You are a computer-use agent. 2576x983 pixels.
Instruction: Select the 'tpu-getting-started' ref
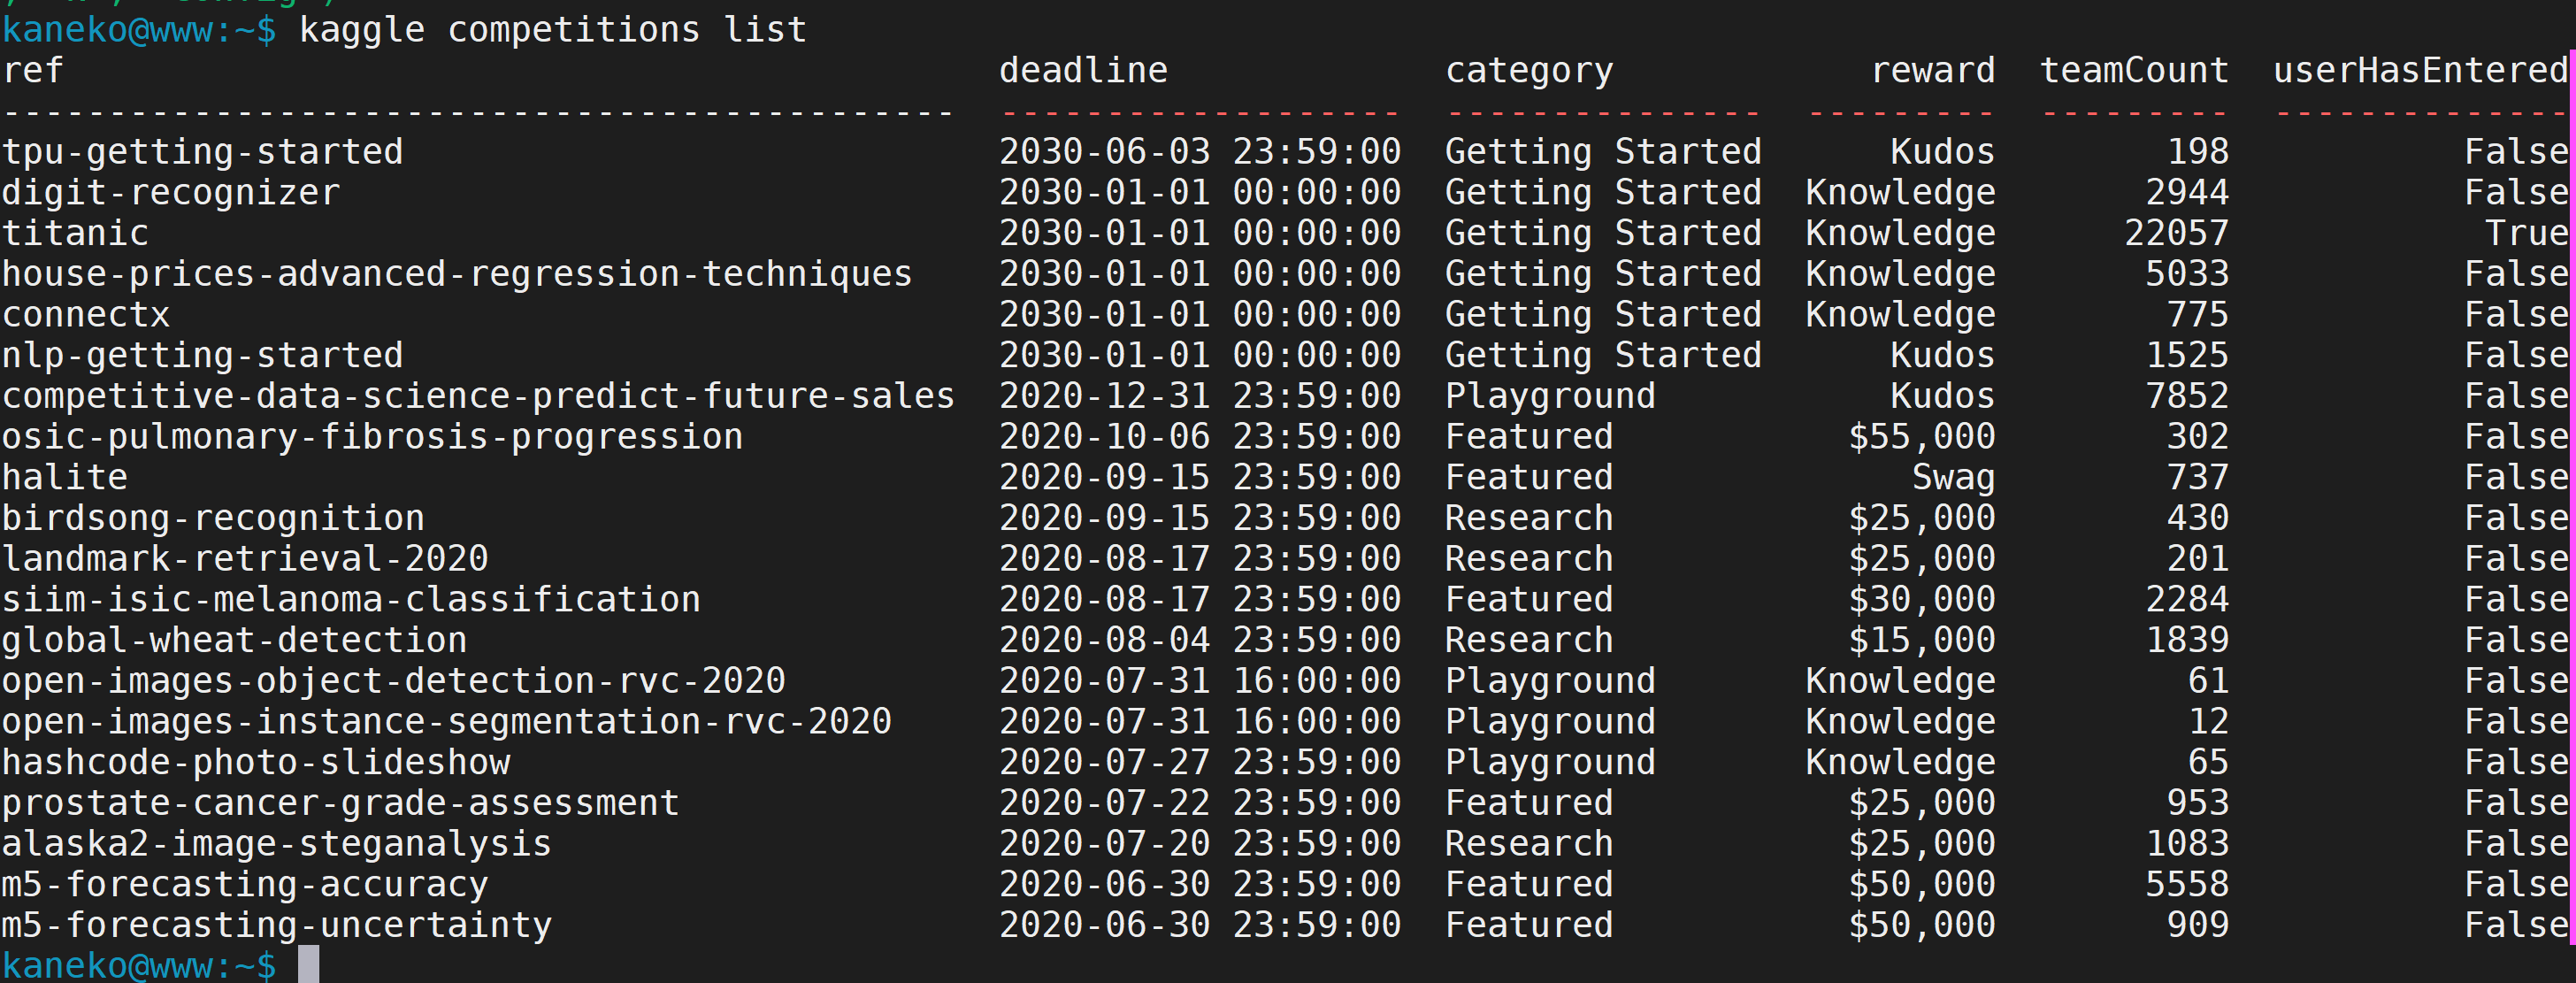[x=202, y=152]
